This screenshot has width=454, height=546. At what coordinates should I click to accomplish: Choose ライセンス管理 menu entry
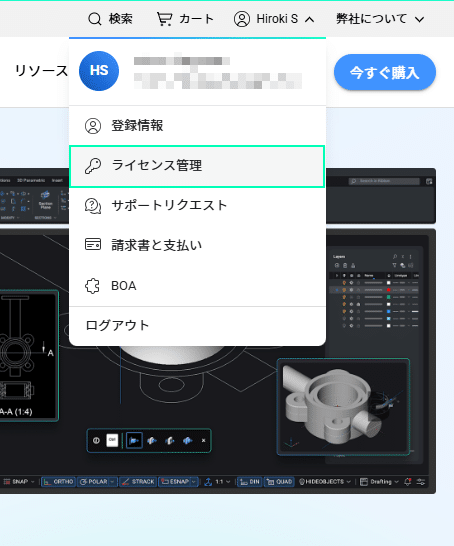(197, 166)
